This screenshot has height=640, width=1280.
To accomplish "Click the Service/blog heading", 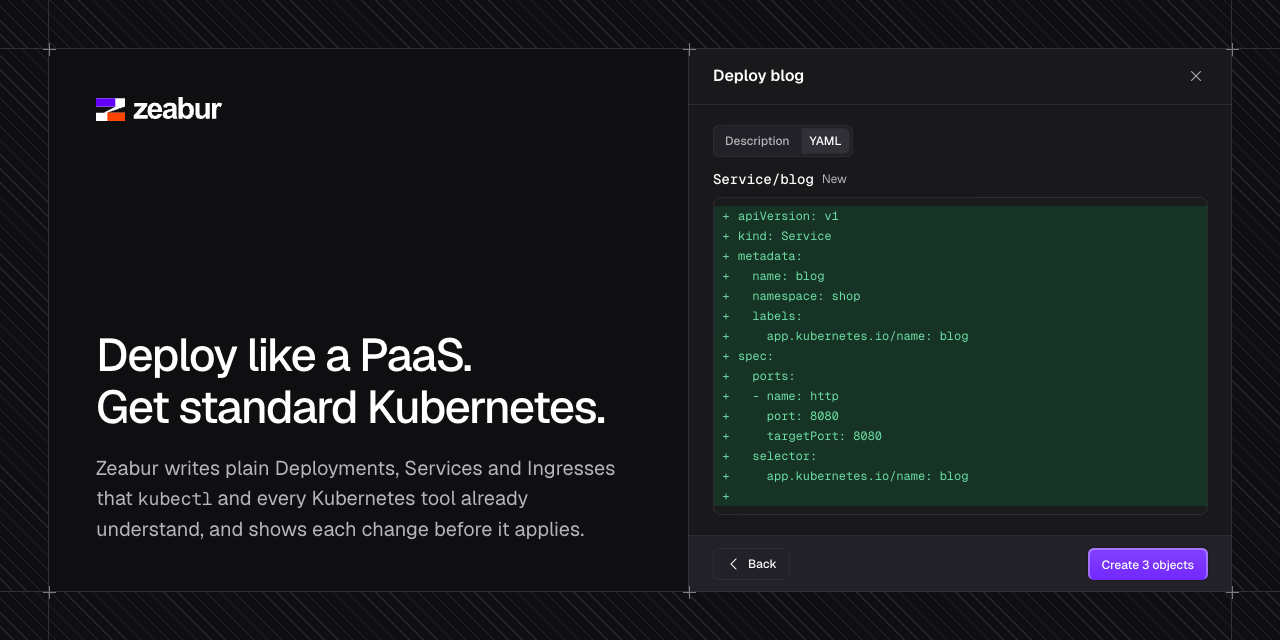I will pyautogui.click(x=763, y=179).
